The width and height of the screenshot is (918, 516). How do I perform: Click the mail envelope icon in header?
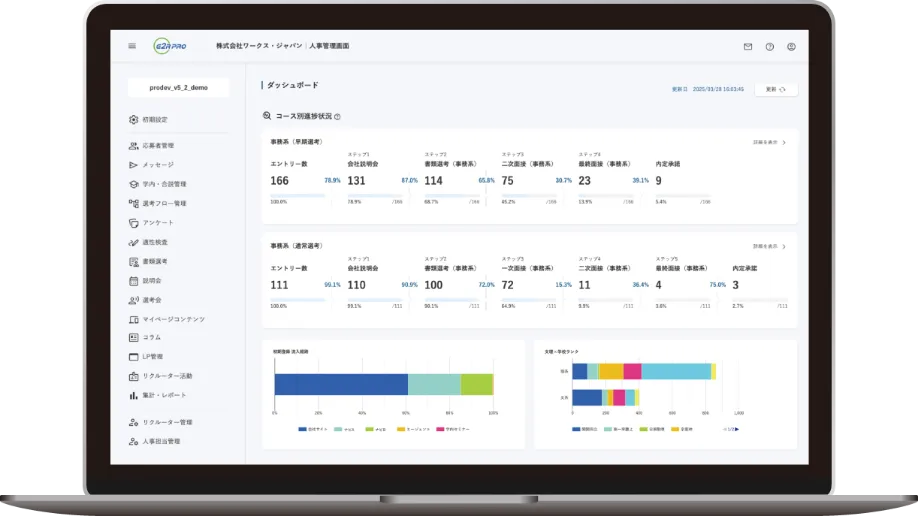tap(747, 46)
